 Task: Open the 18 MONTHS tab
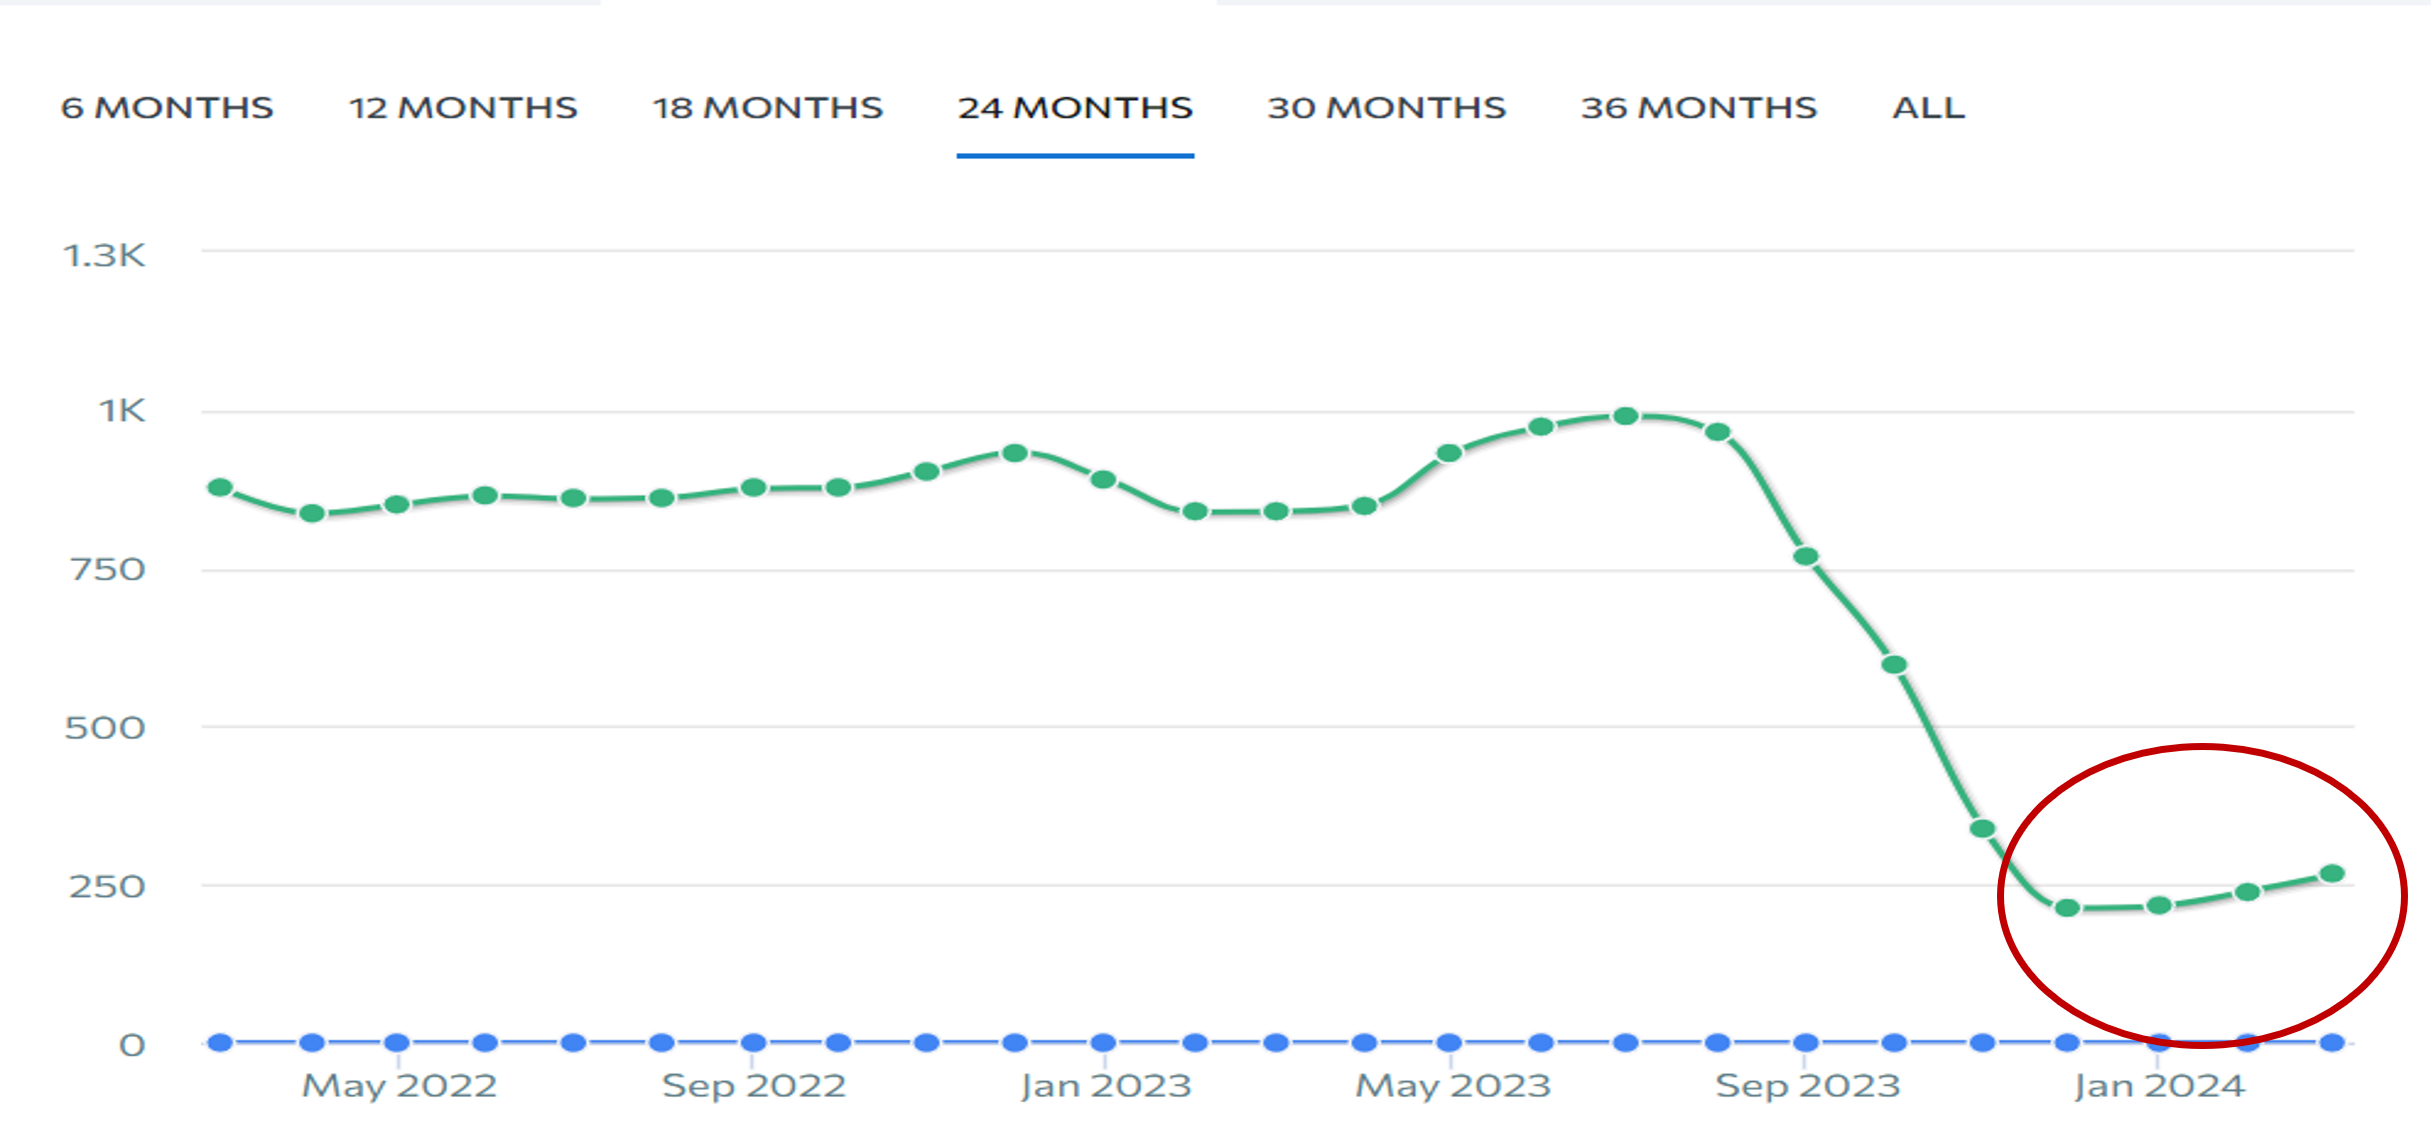point(768,108)
